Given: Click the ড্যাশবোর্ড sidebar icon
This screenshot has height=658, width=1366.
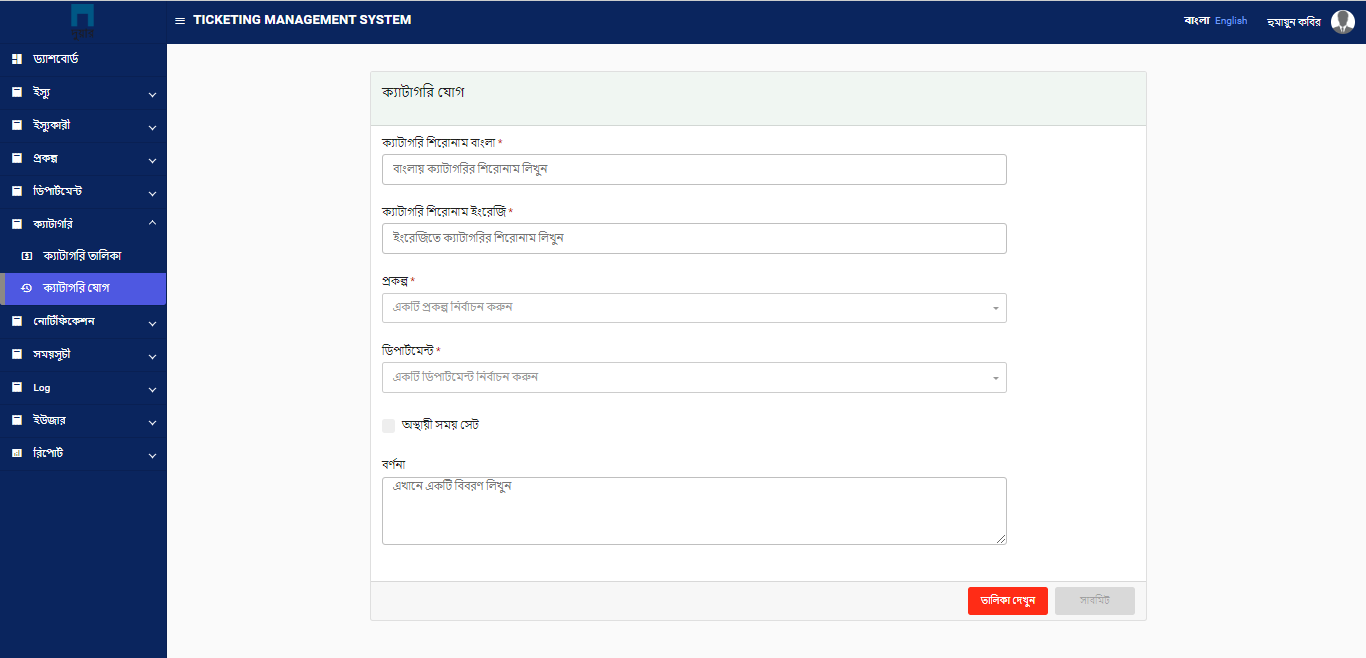Looking at the screenshot, I should pyautogui.click(x=16, y=60).
